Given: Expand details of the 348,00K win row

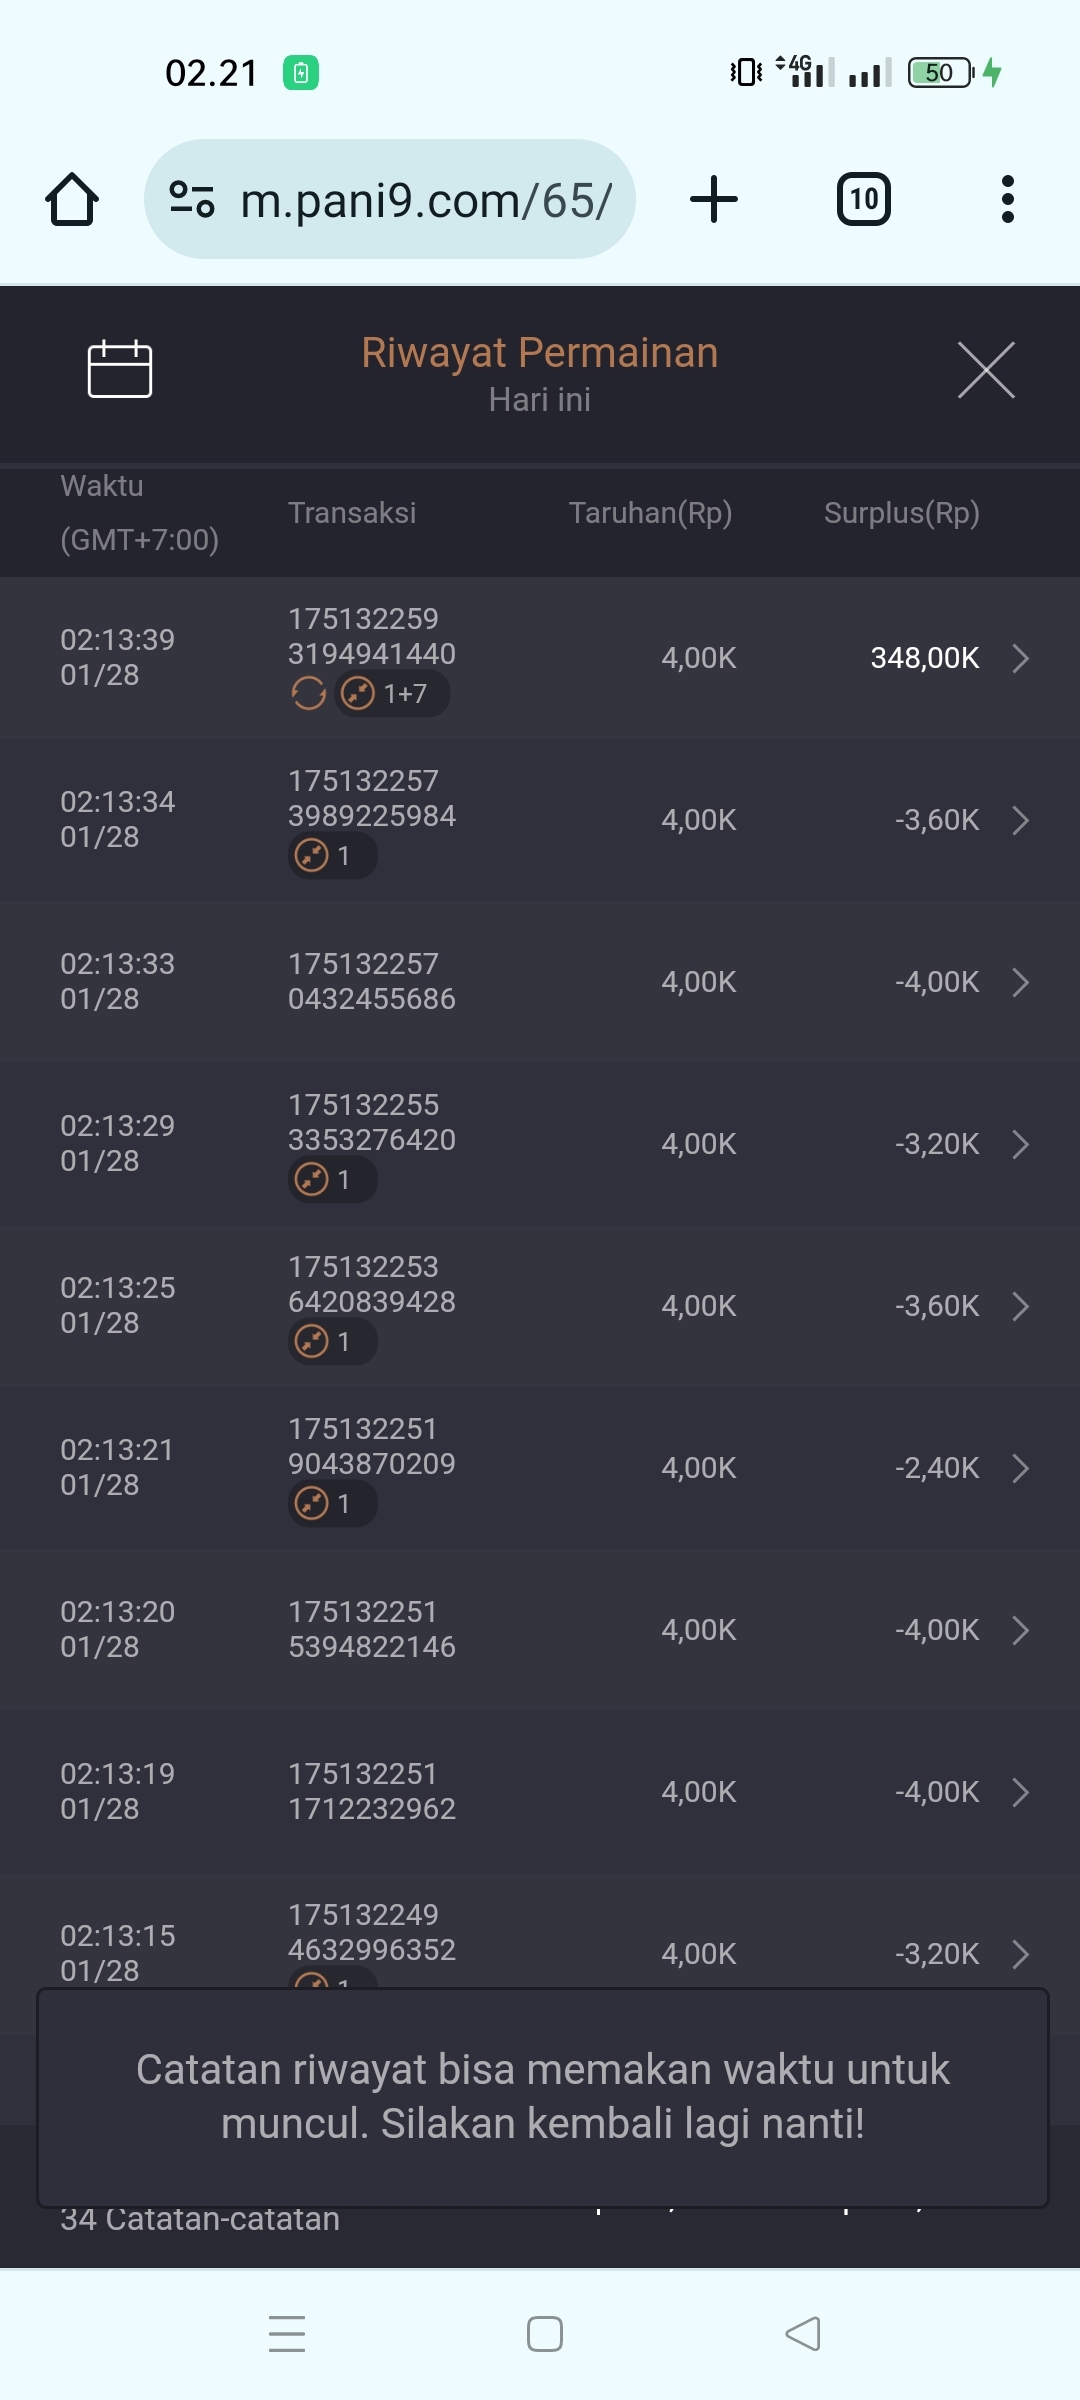Looking at the screenshot, I should 1020,658.
